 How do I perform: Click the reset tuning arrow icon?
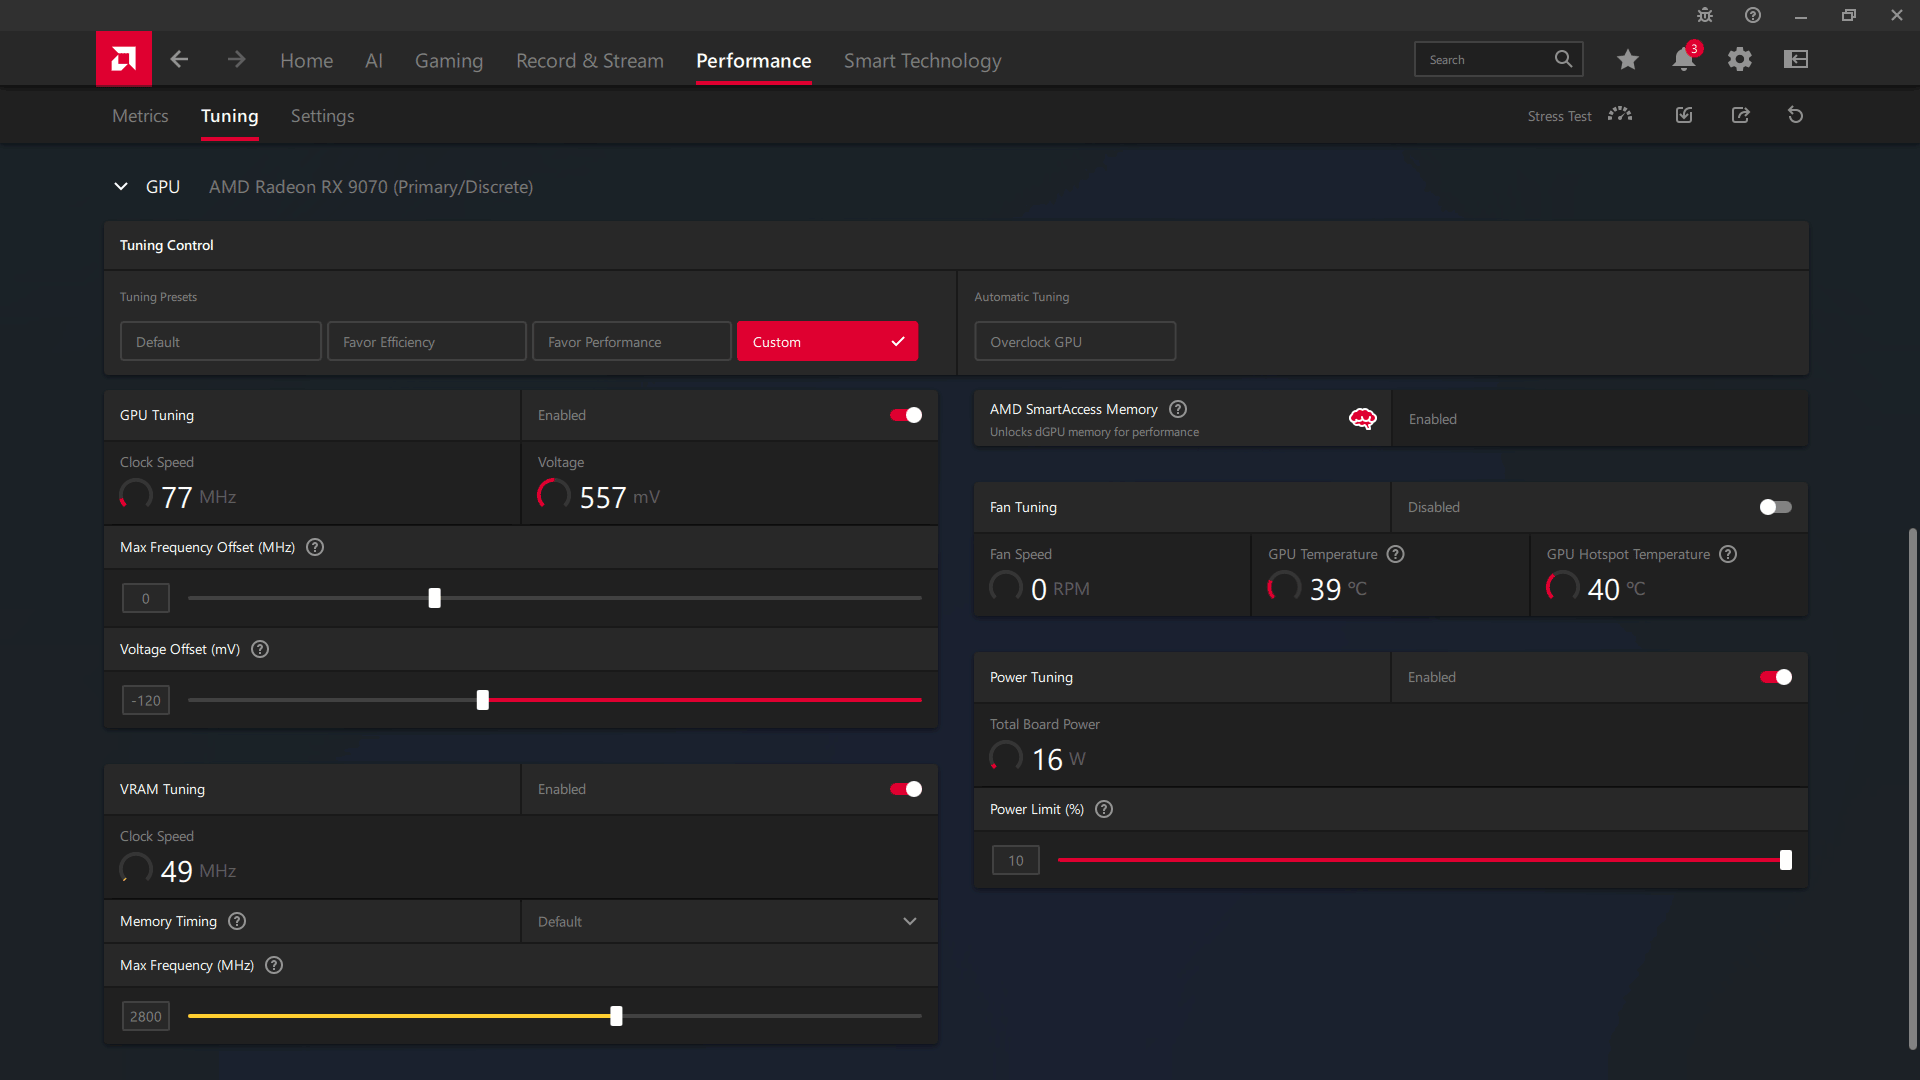[x=1795, y=115]
